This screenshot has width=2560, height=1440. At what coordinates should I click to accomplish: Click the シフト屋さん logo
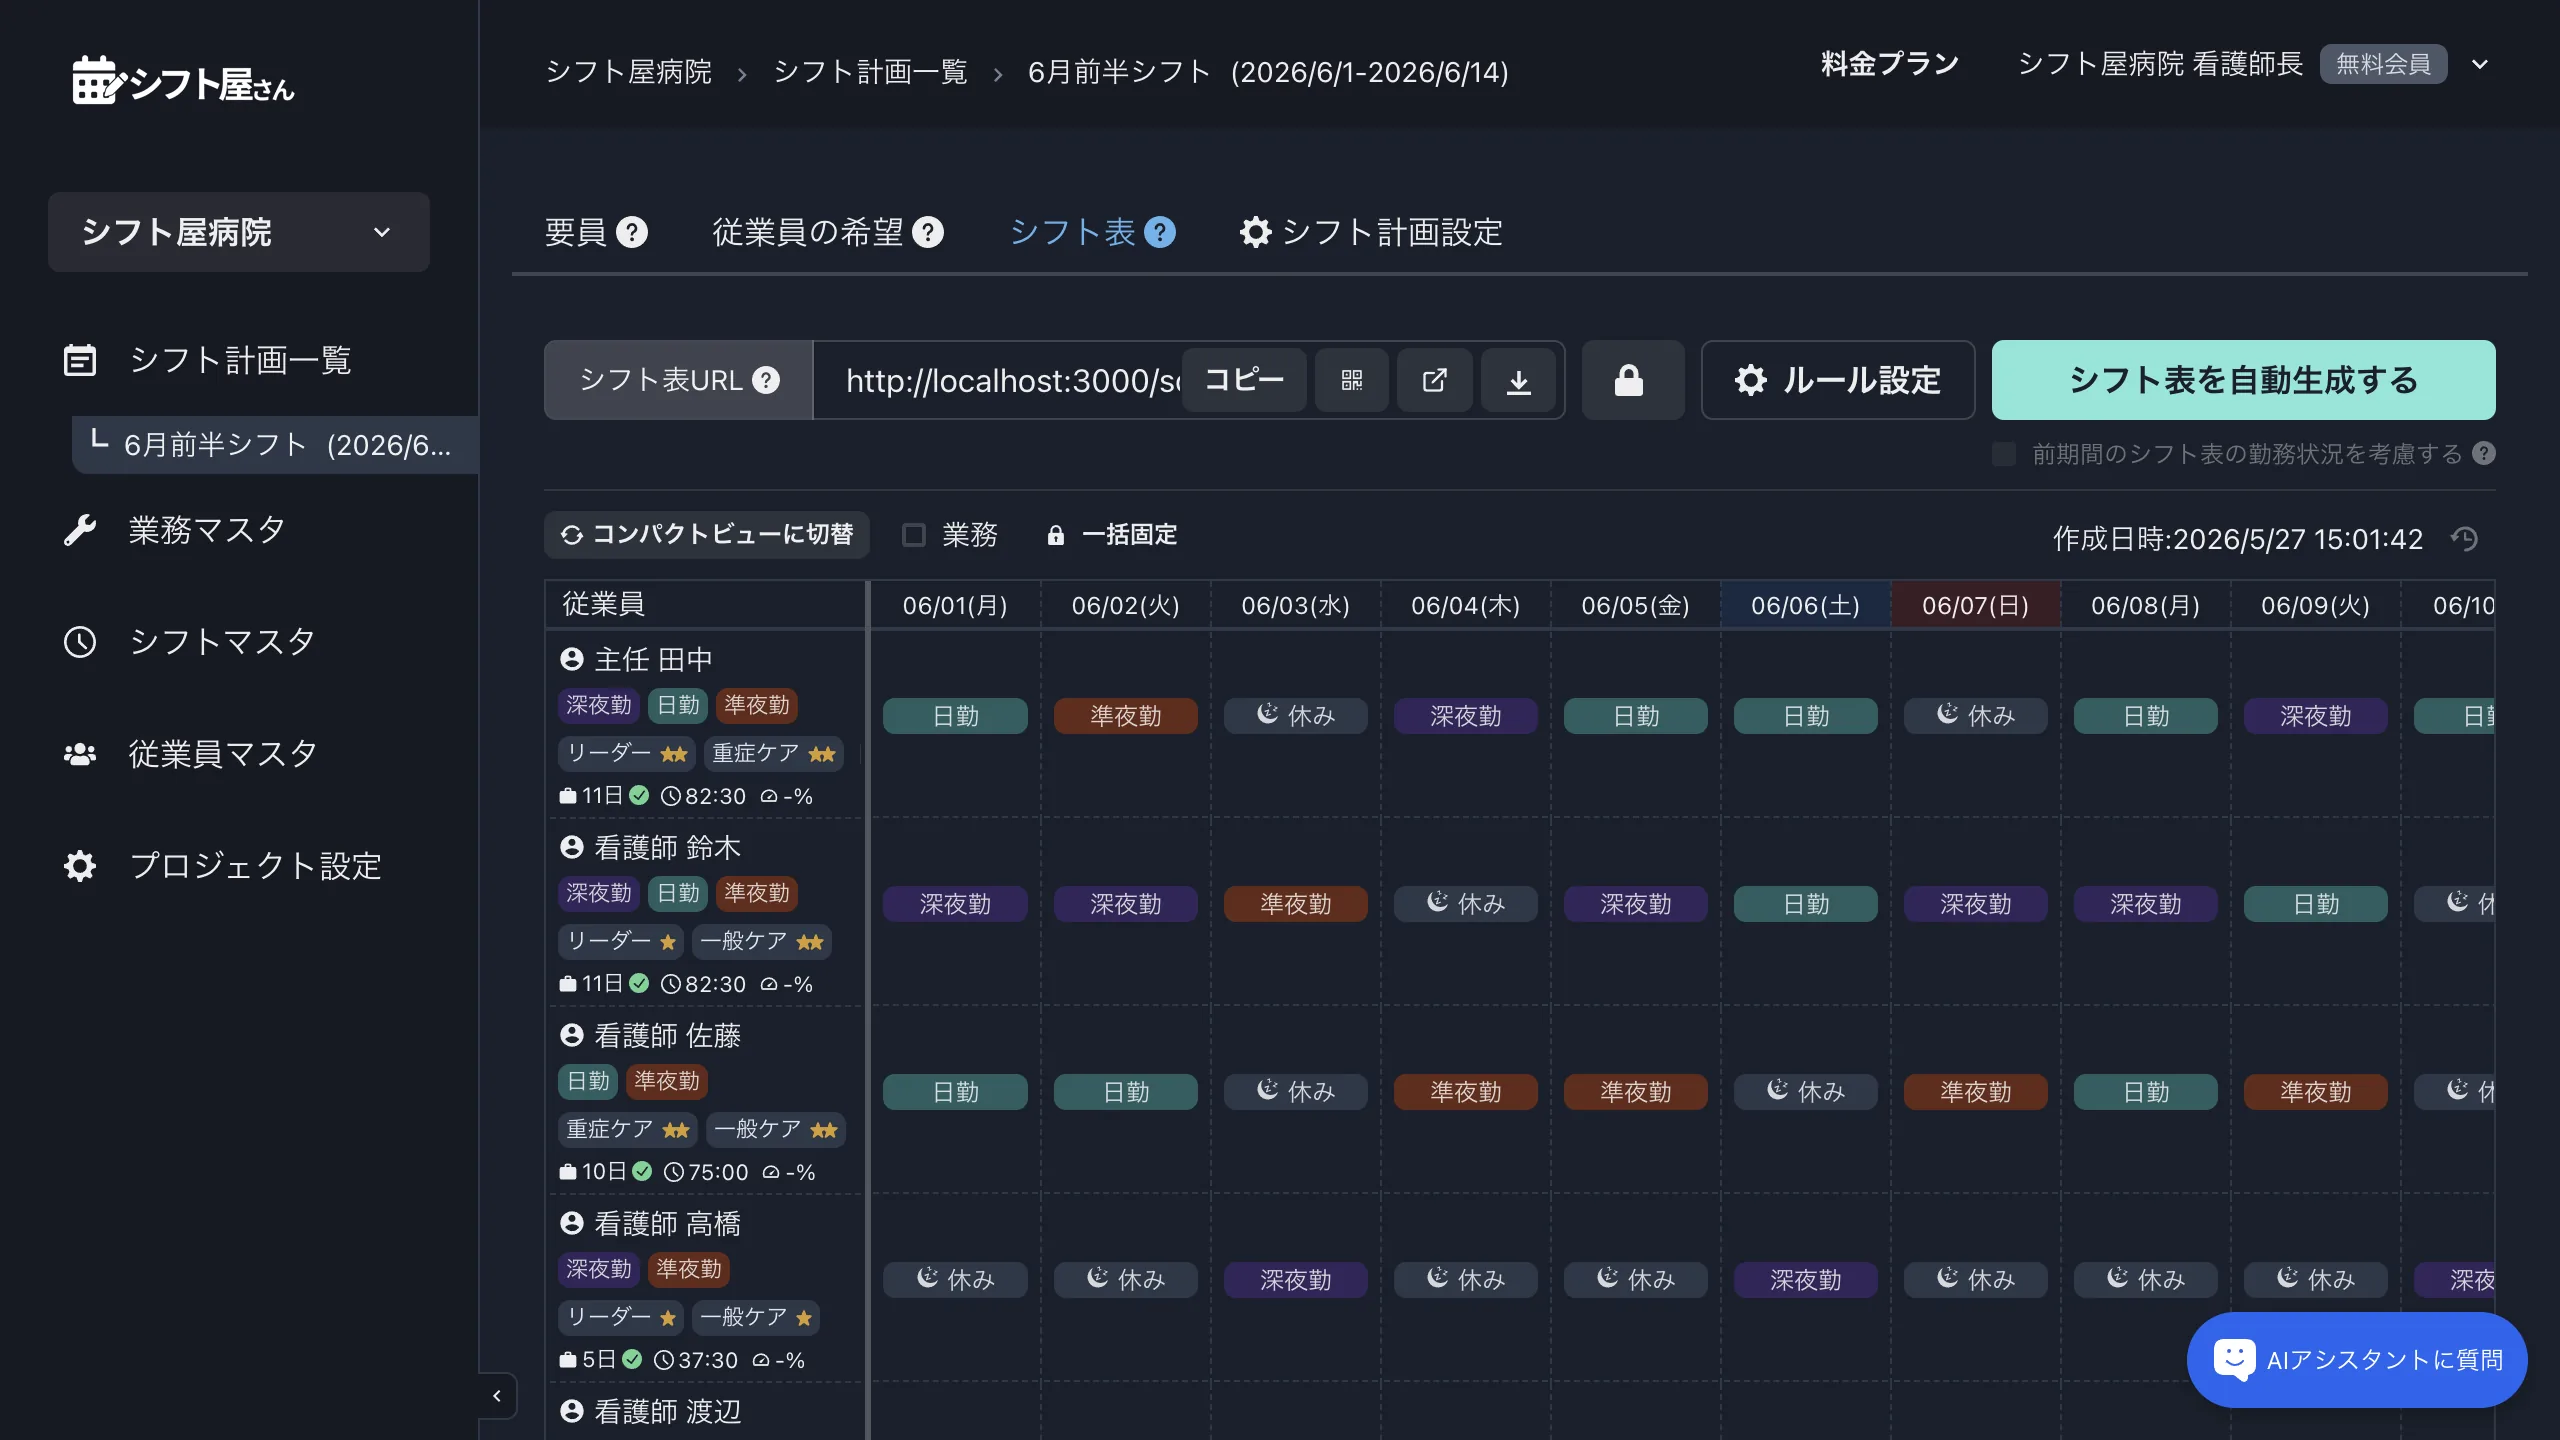183,80
